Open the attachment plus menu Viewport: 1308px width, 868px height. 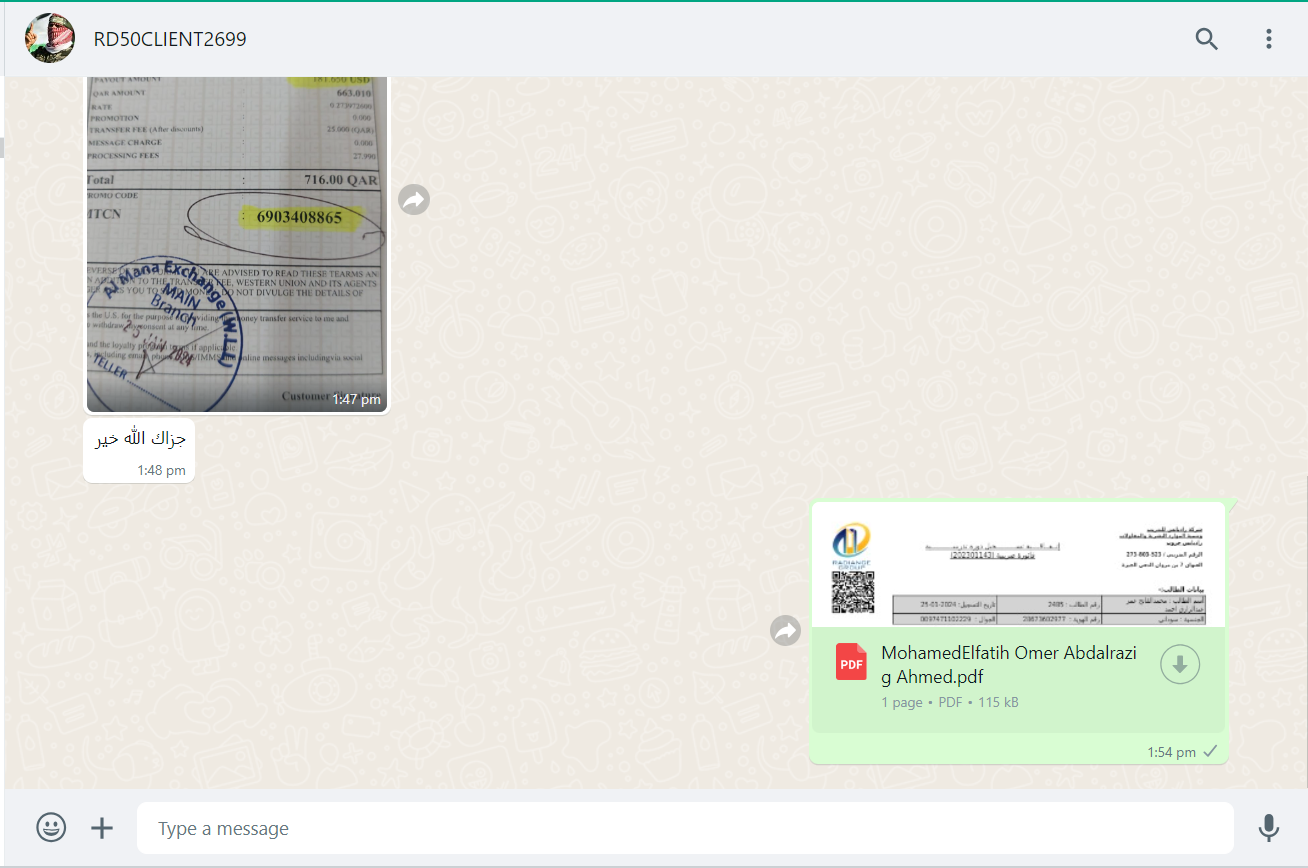click(102, 828)
